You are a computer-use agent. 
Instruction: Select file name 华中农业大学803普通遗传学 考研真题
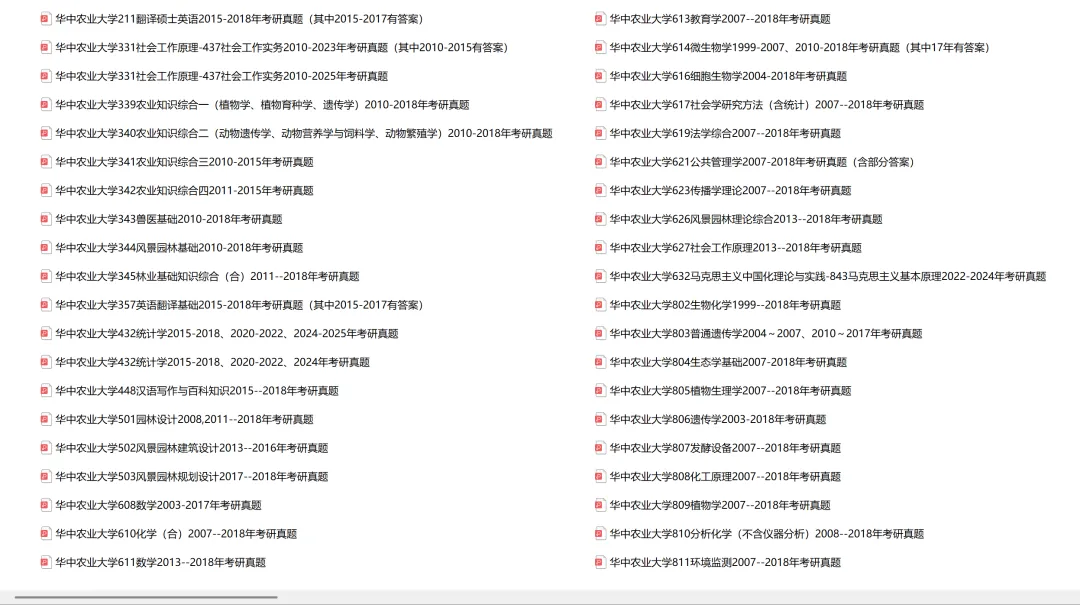(x=766, y=334)
